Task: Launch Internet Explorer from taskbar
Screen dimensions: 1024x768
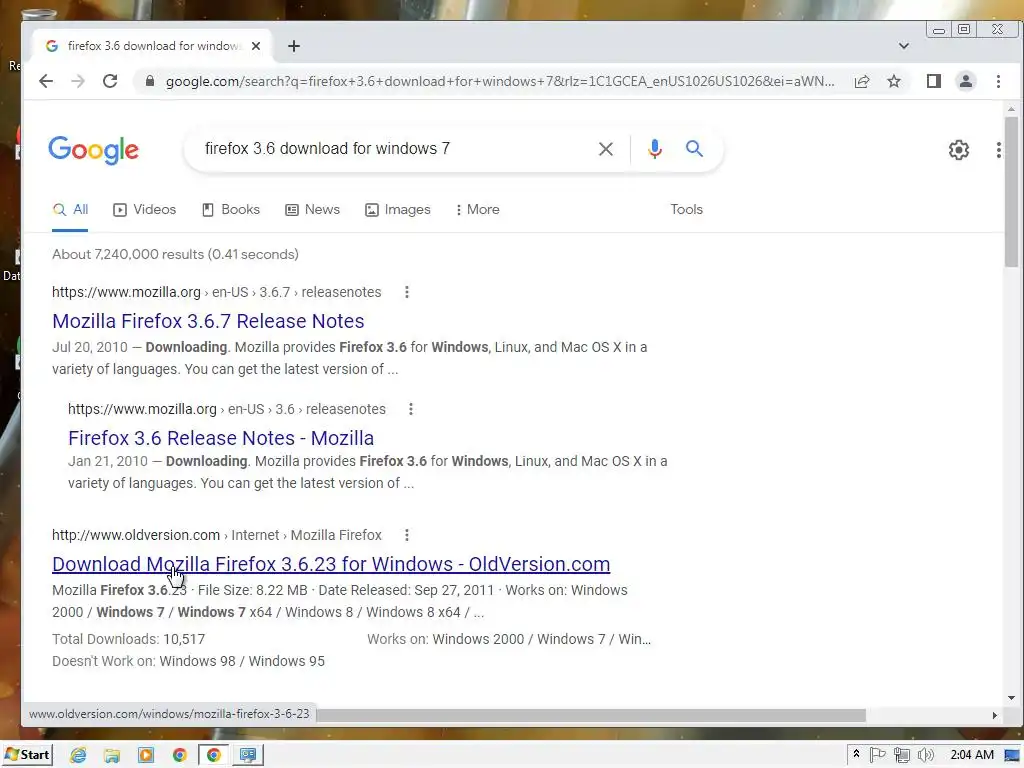Action: [78, 755]
